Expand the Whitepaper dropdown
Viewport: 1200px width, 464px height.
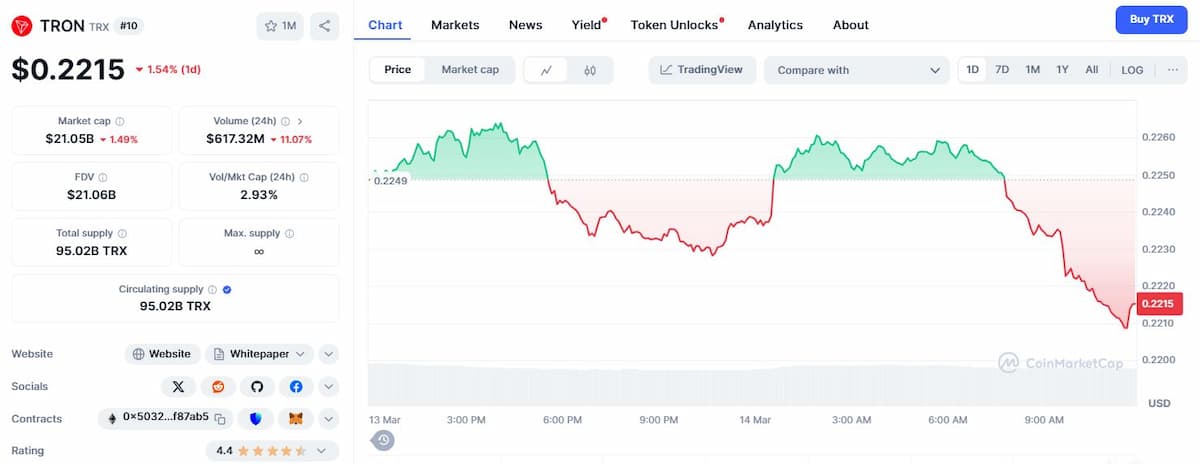(x=302, y=354)
